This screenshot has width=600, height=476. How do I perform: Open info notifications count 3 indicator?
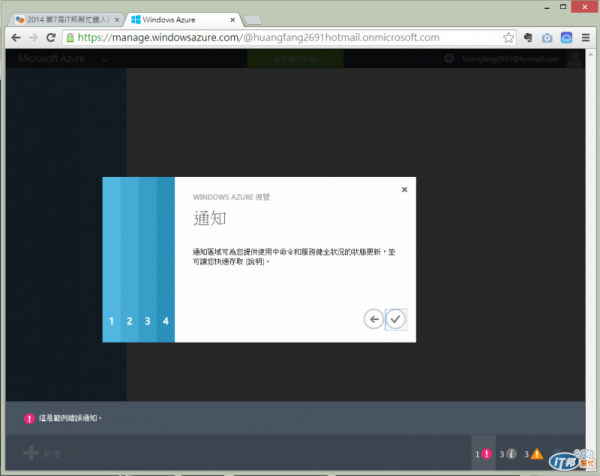click(508, 454)
